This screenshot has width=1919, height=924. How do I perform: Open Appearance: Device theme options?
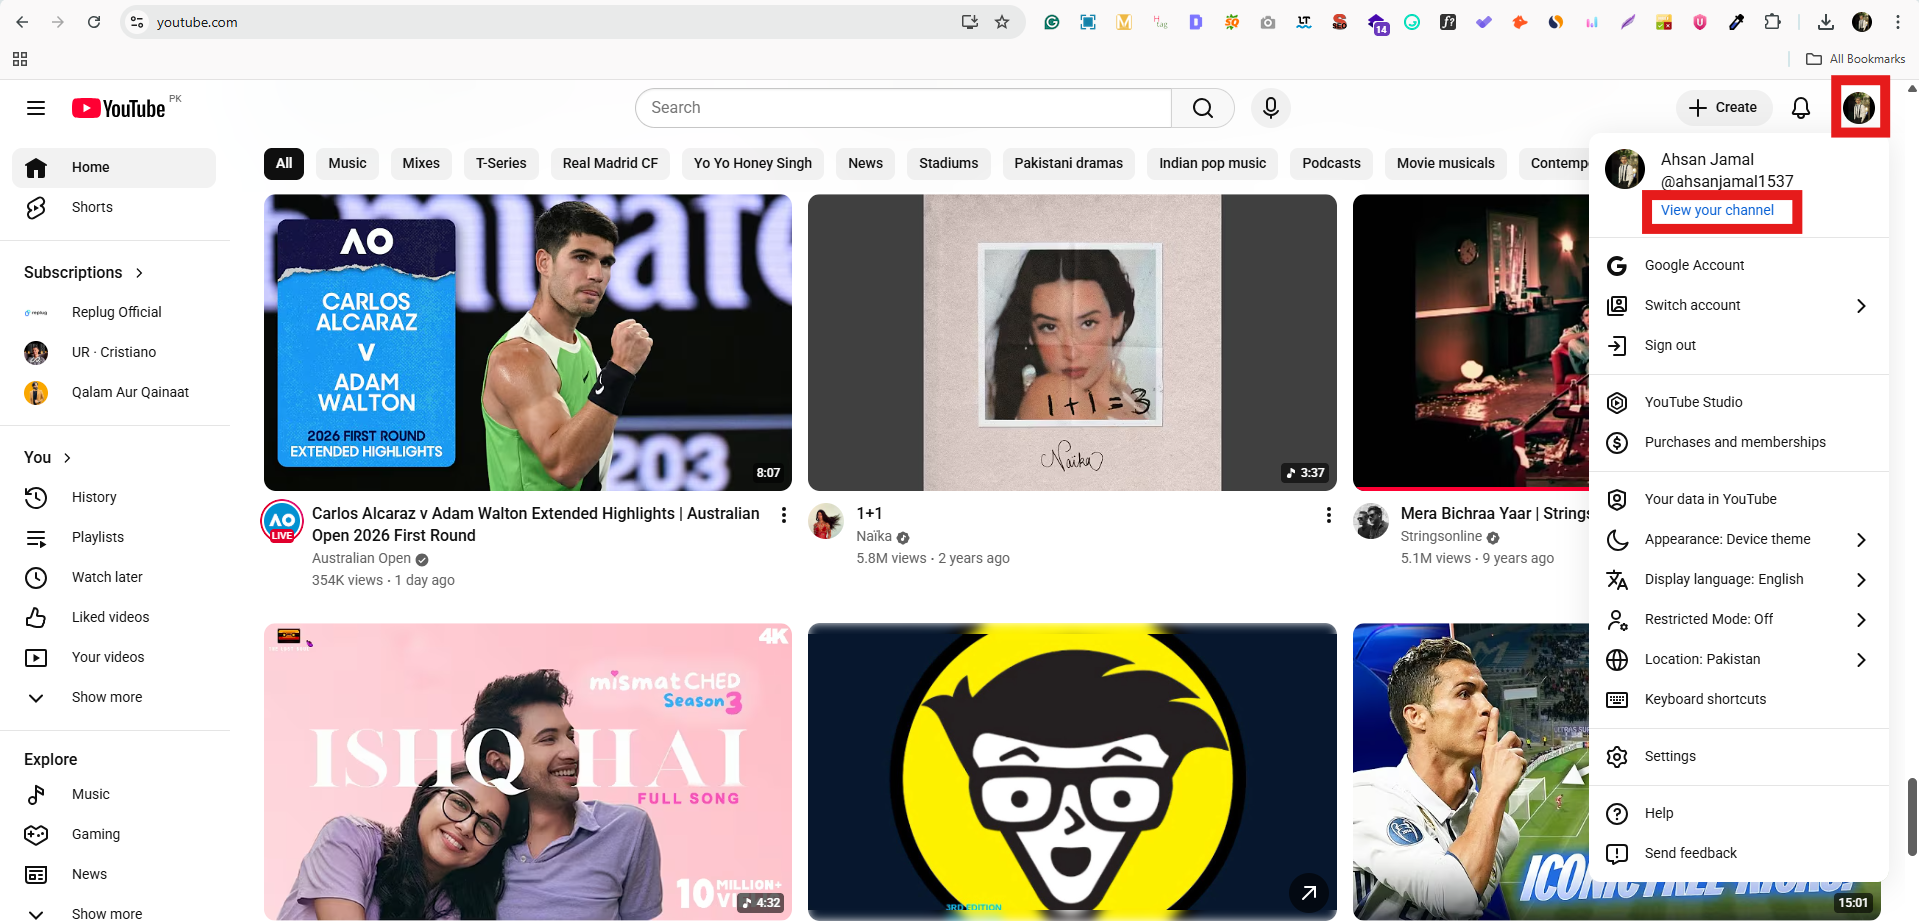pos(1727,539)
